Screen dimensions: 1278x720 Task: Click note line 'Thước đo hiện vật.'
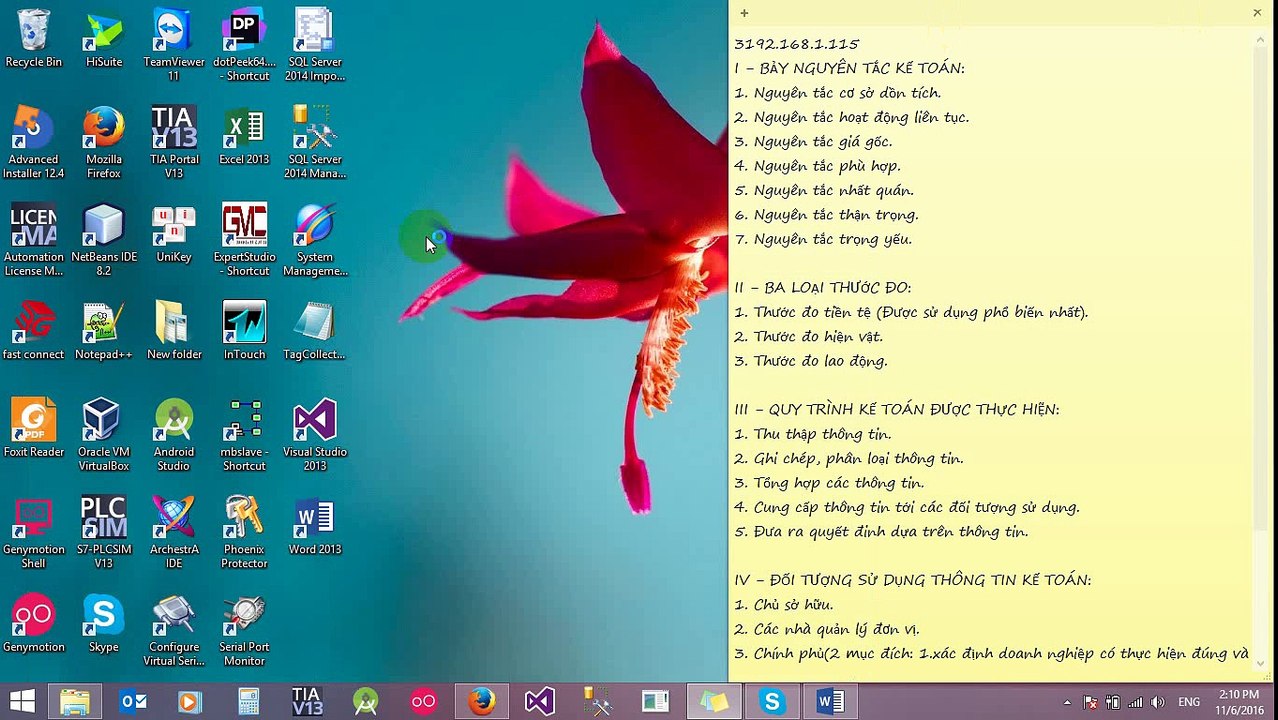[818, 337]
